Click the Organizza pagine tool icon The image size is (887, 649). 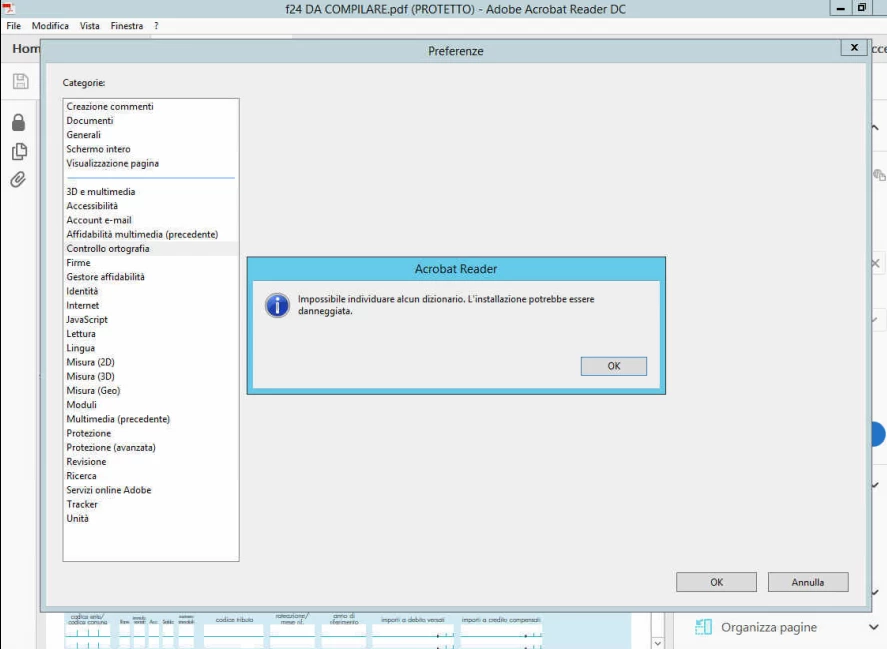pos(703,627)
